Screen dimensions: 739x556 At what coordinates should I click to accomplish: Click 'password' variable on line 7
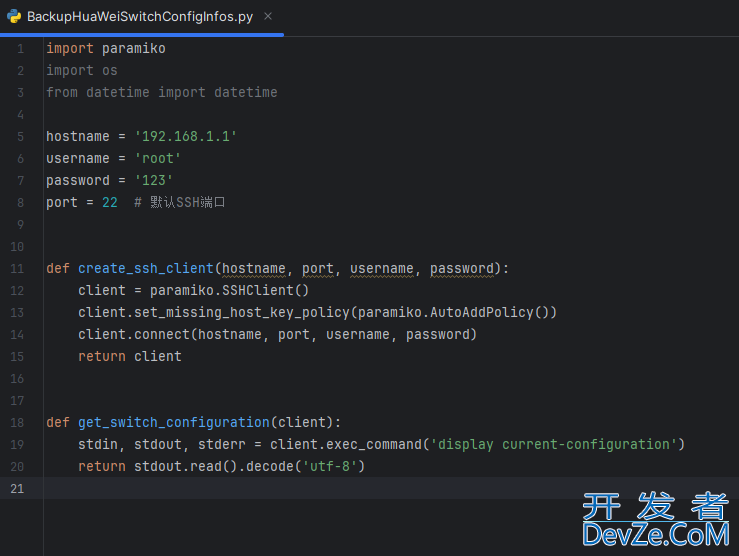click(x=78, y=180)
